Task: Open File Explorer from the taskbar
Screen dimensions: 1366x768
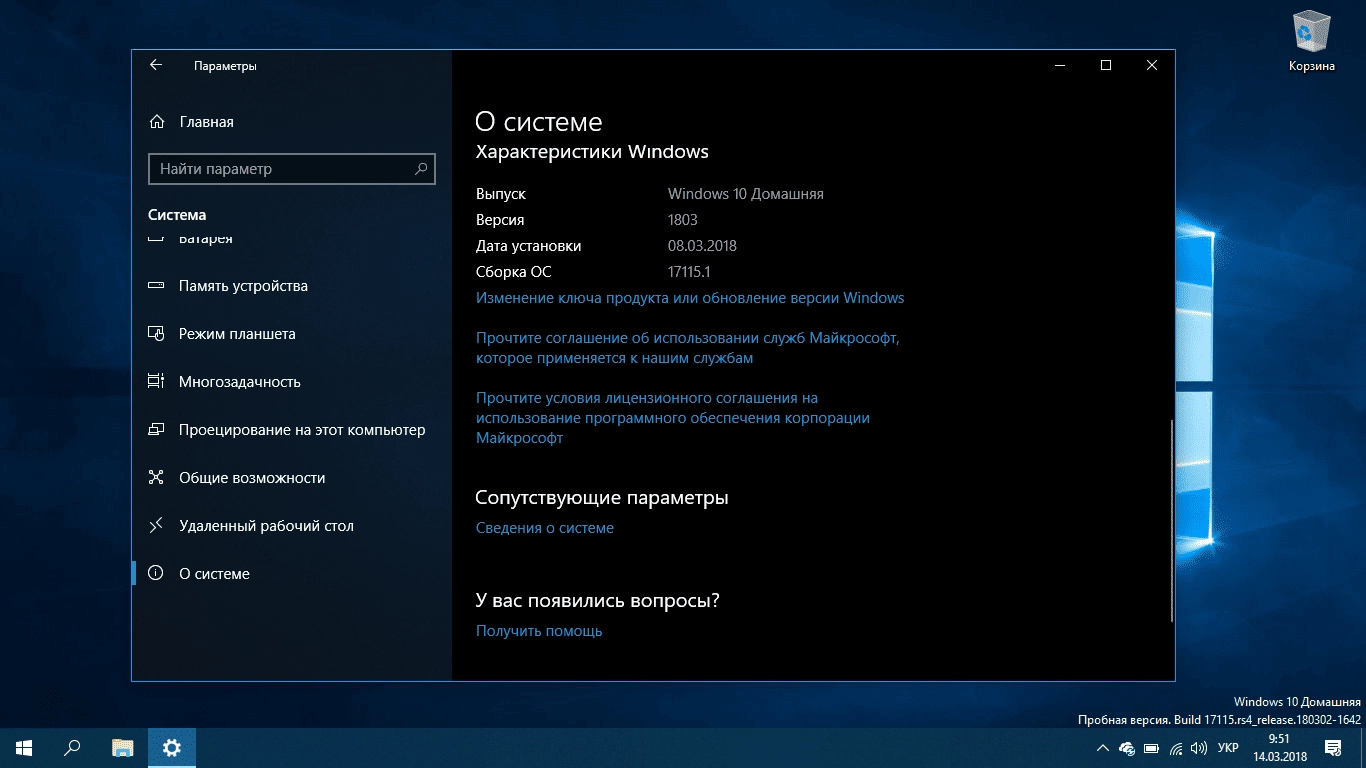Action: coord(122,747)
